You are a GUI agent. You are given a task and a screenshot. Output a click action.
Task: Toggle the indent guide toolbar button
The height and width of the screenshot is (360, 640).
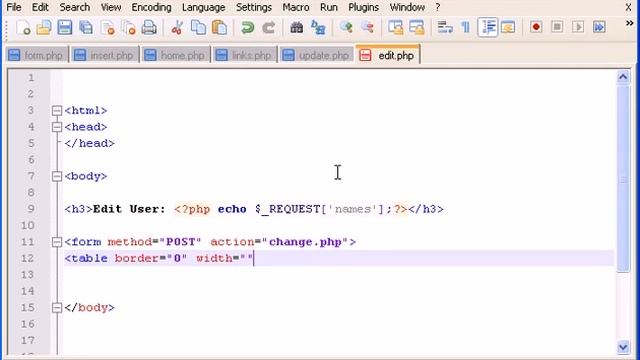pos(488,28)
